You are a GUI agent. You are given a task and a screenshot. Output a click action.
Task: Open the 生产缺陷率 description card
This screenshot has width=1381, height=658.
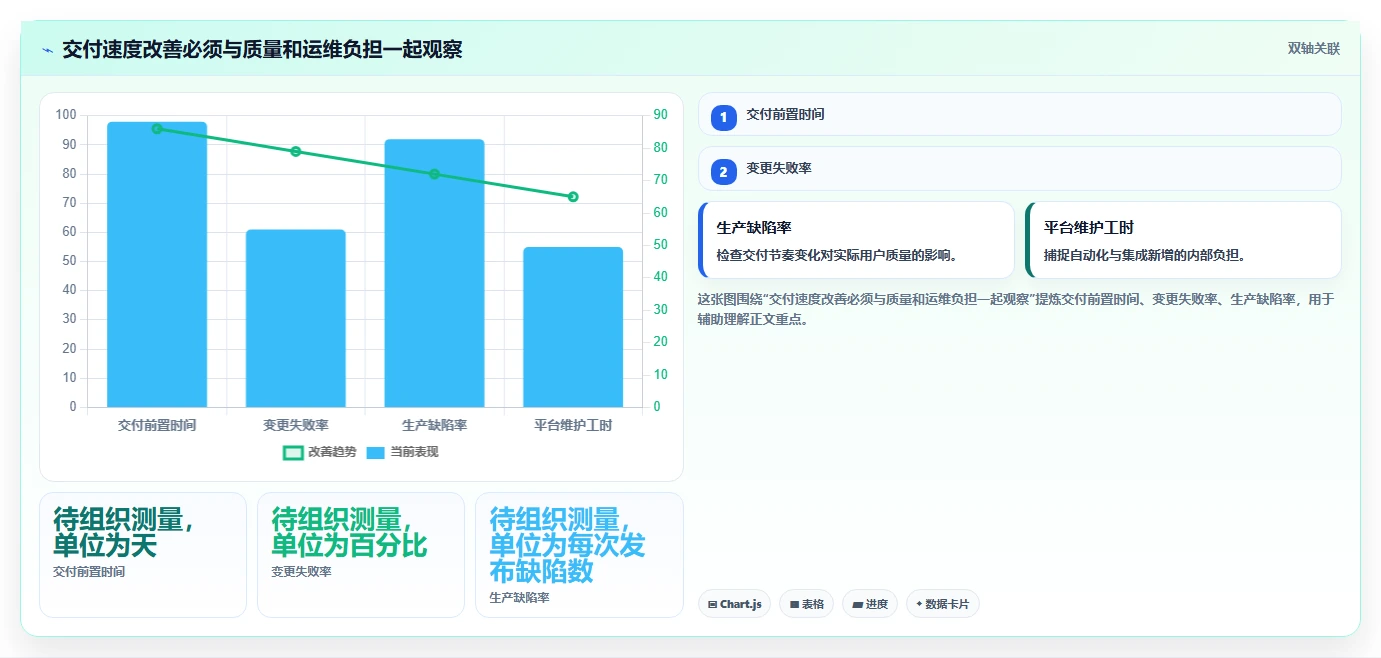click(x=856, y=240)
